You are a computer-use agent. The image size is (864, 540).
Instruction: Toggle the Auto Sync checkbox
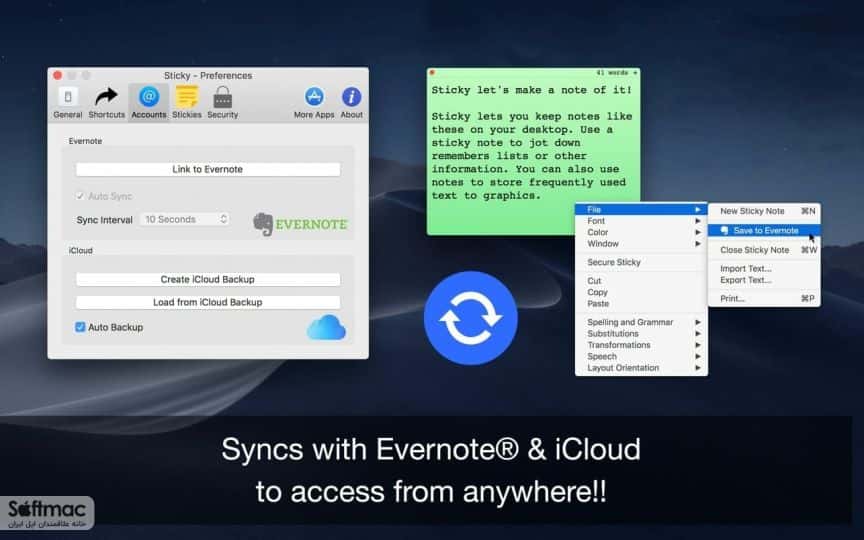pyautogui.click(x=80, y=196)
